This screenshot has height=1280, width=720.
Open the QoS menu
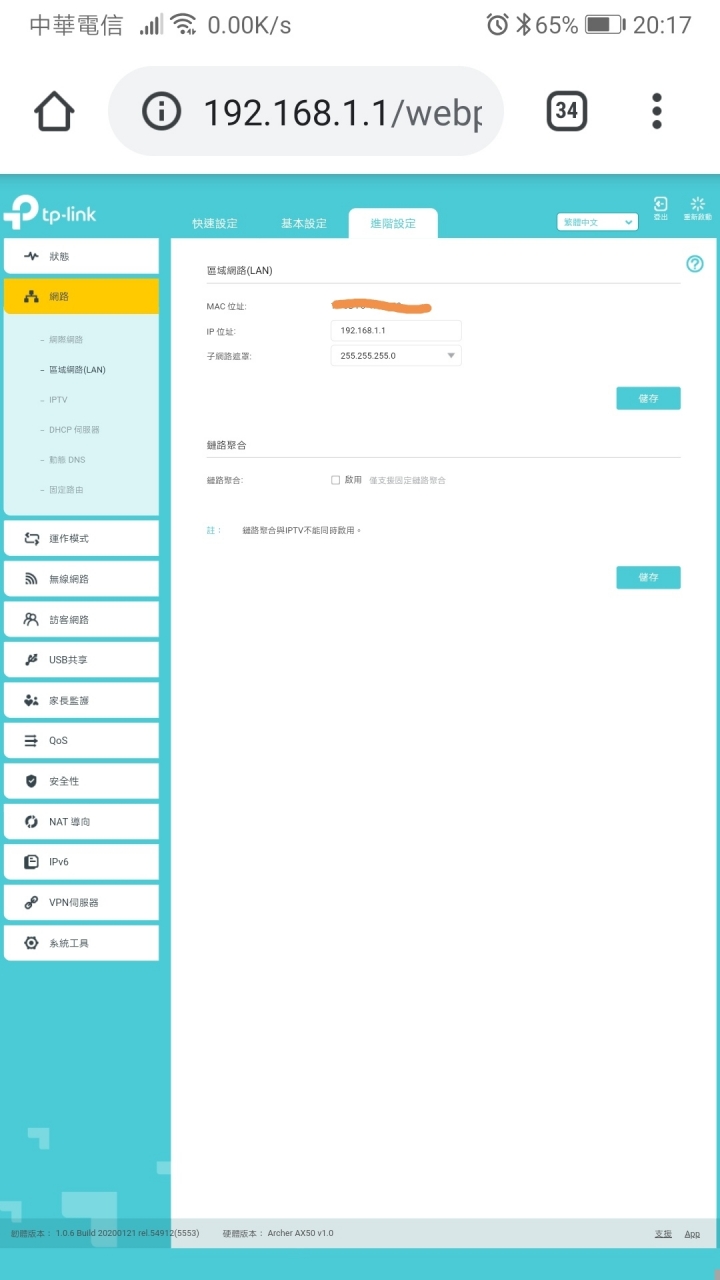(81, 740)
